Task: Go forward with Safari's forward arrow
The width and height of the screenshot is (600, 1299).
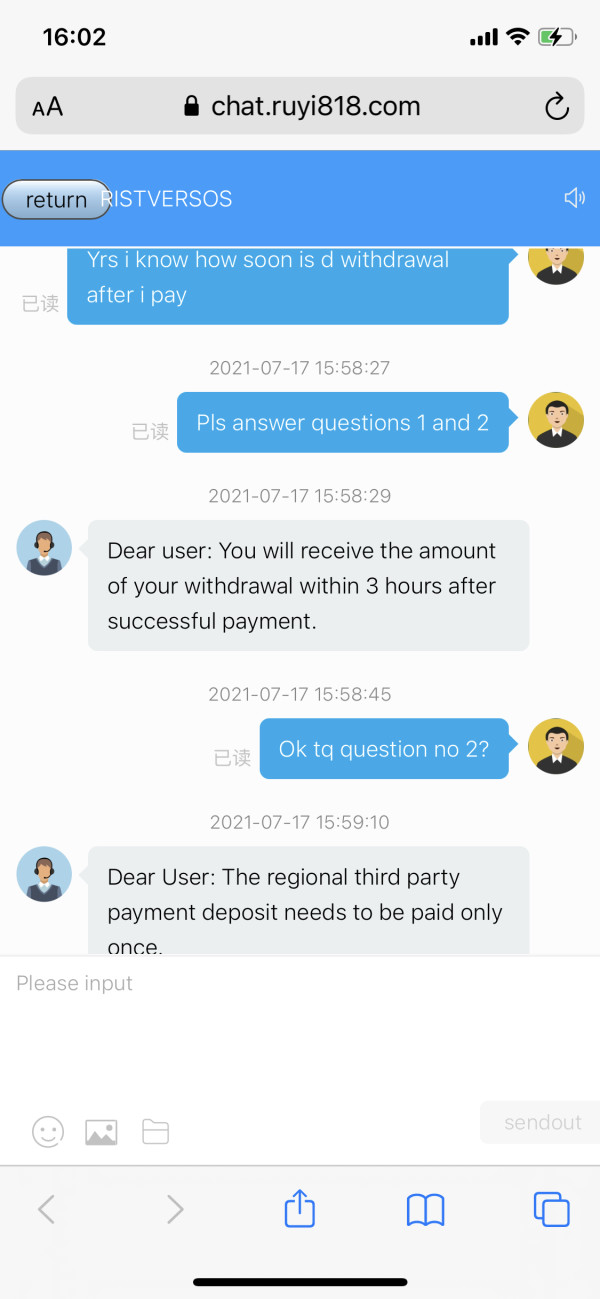Action: coord(175,1210)
